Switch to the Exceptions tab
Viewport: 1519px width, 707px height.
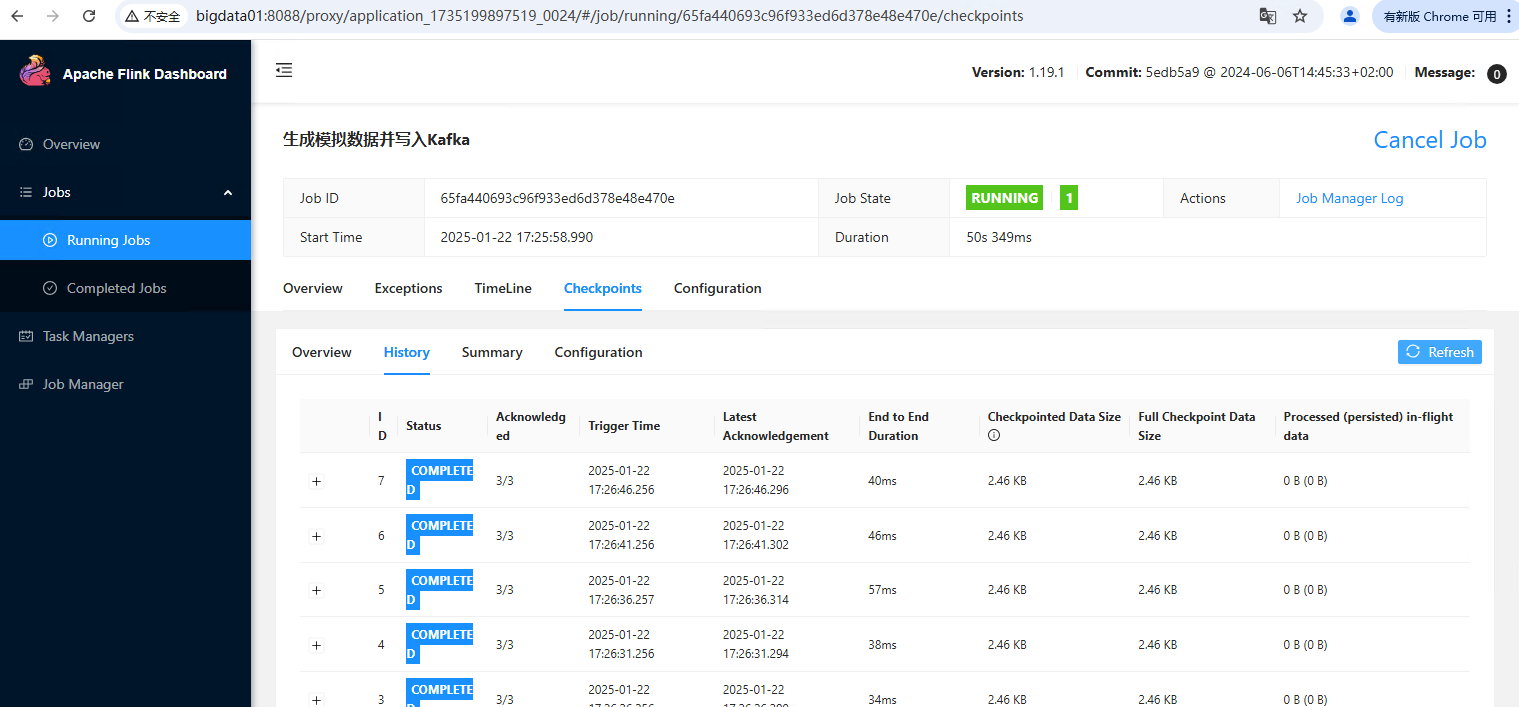tap(408, 288)
